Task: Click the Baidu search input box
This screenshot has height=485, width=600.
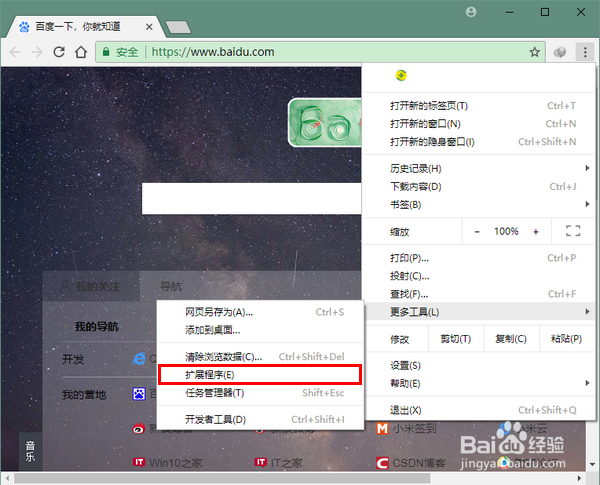Action: (251, 198)
